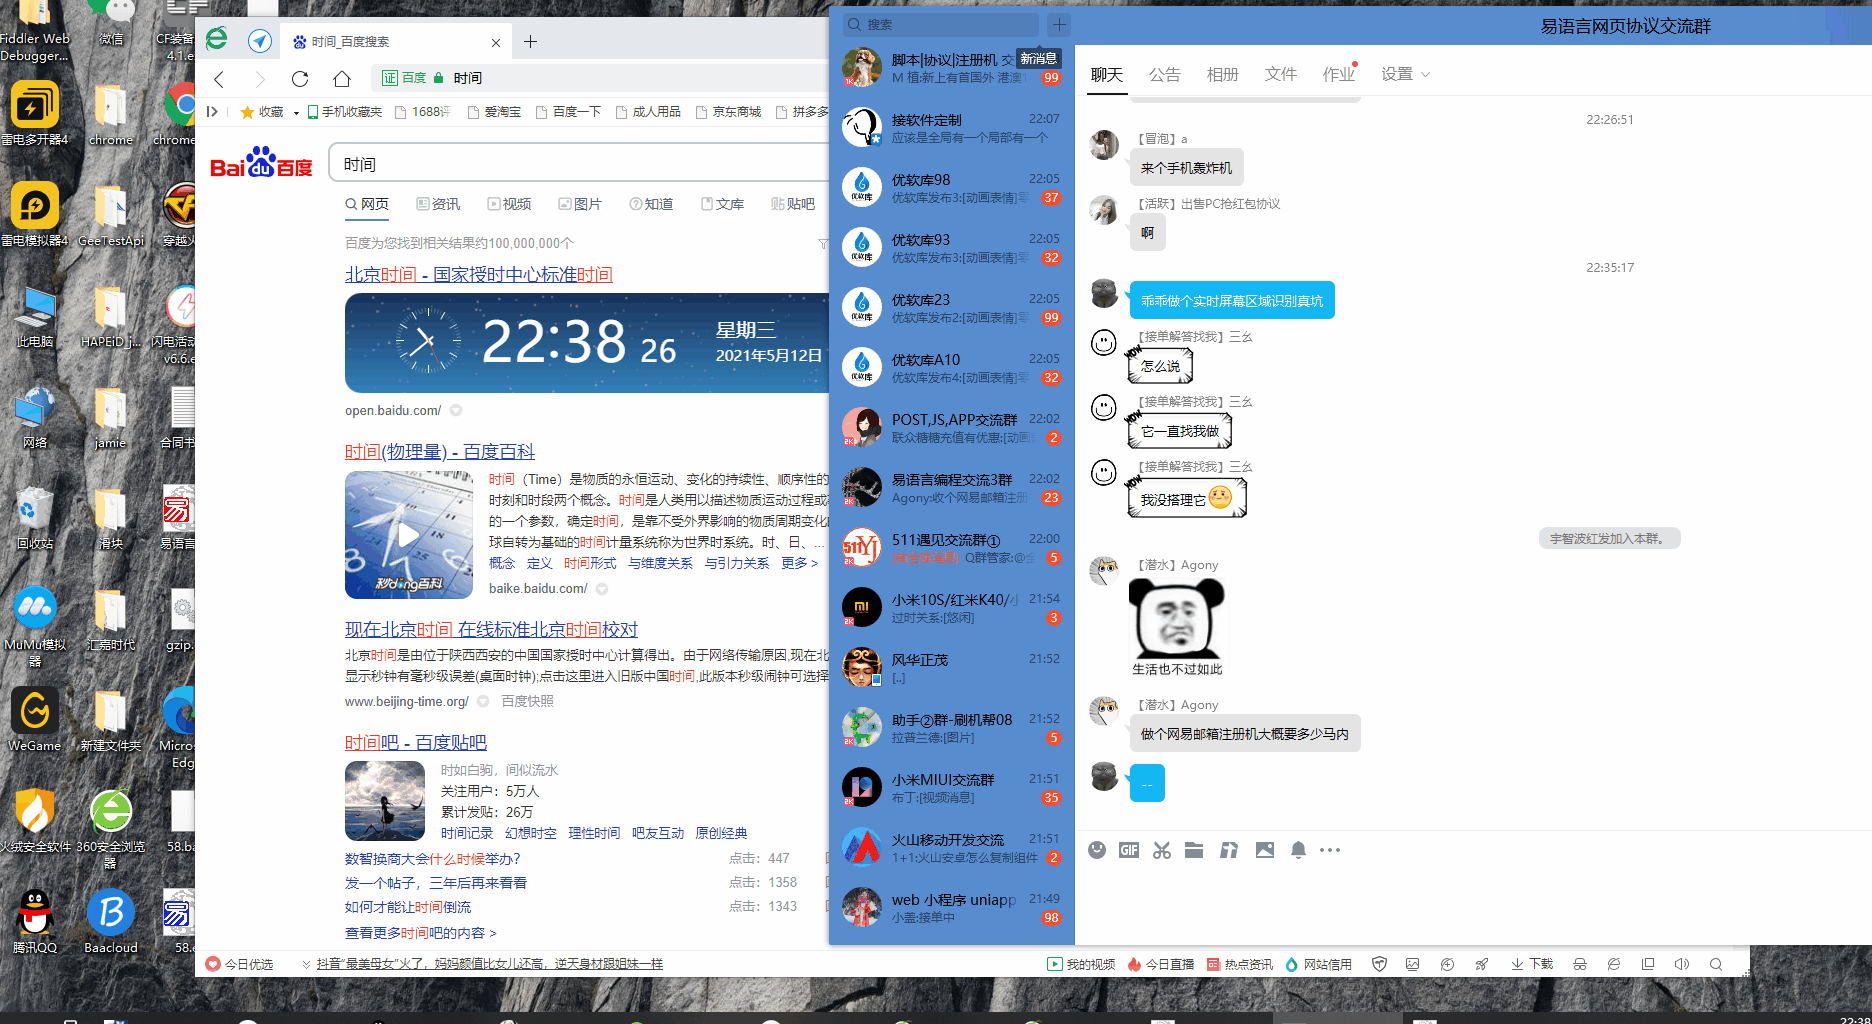The width and height of the screenshot is (1872, 1024).
Task: Switch to 作业 tab in chat
Action: (x=1338, y=74)
